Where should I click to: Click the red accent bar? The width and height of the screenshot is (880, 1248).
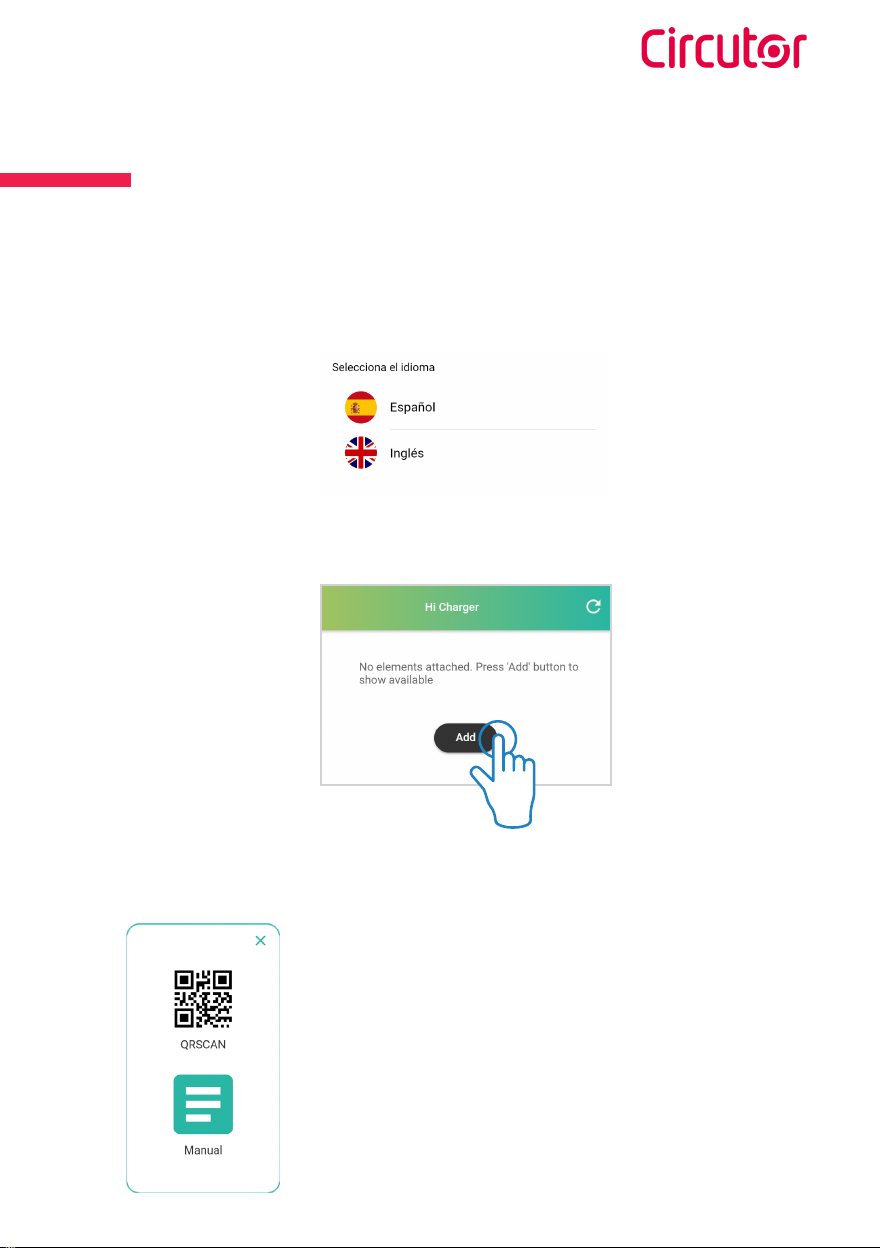[65, 180]
